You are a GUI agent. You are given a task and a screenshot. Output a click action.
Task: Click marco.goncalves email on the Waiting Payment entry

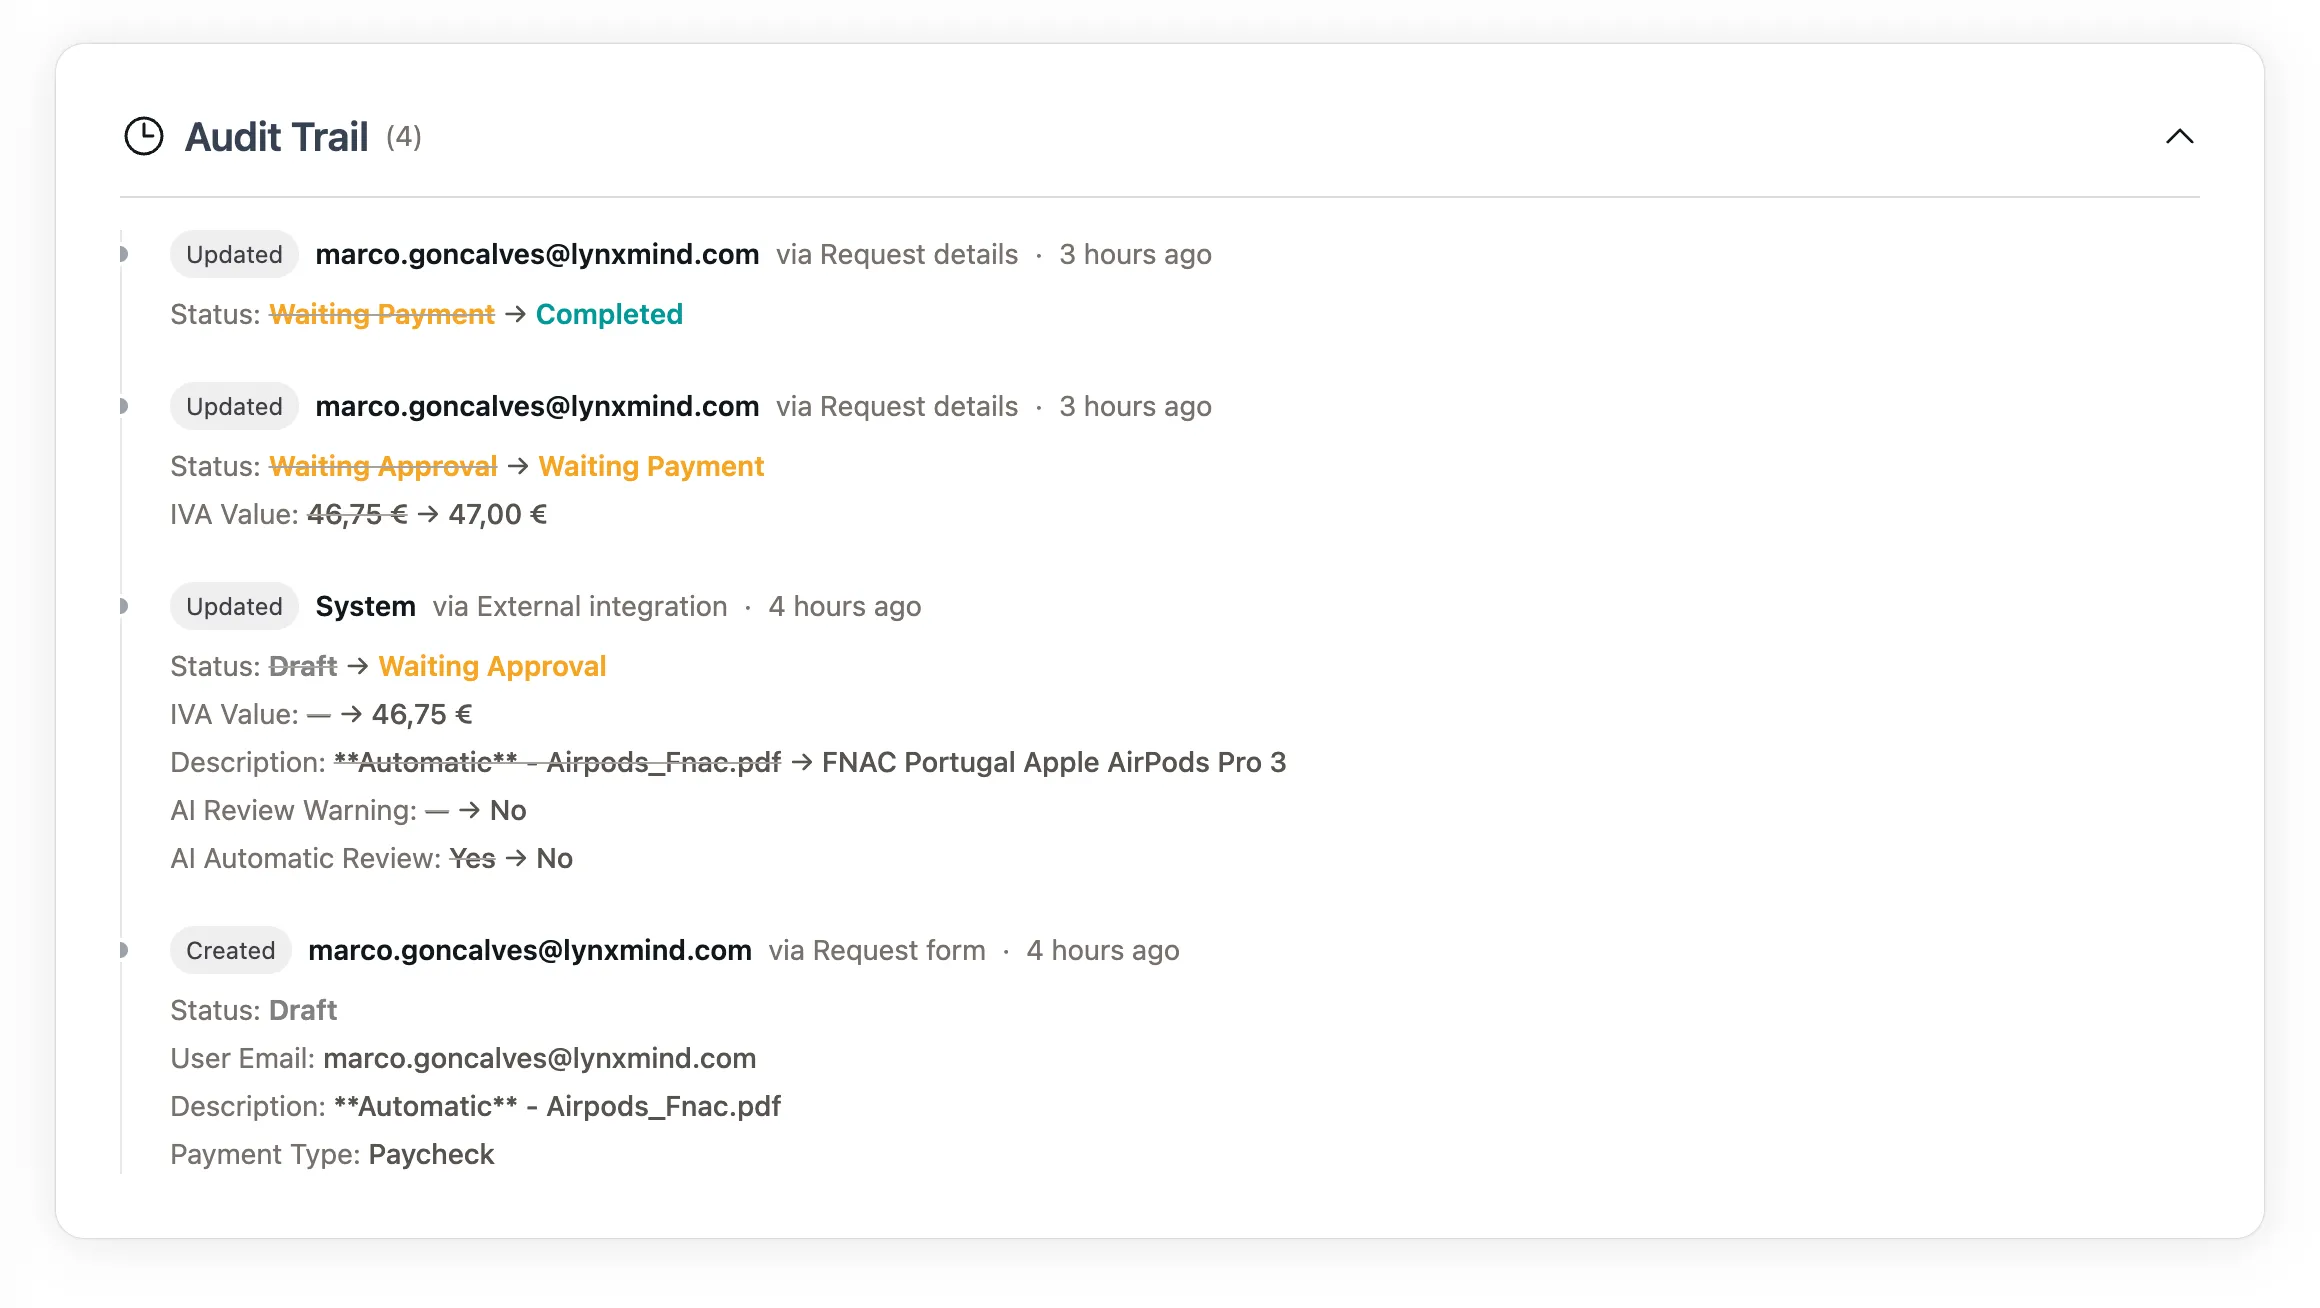tap(537, 407)
